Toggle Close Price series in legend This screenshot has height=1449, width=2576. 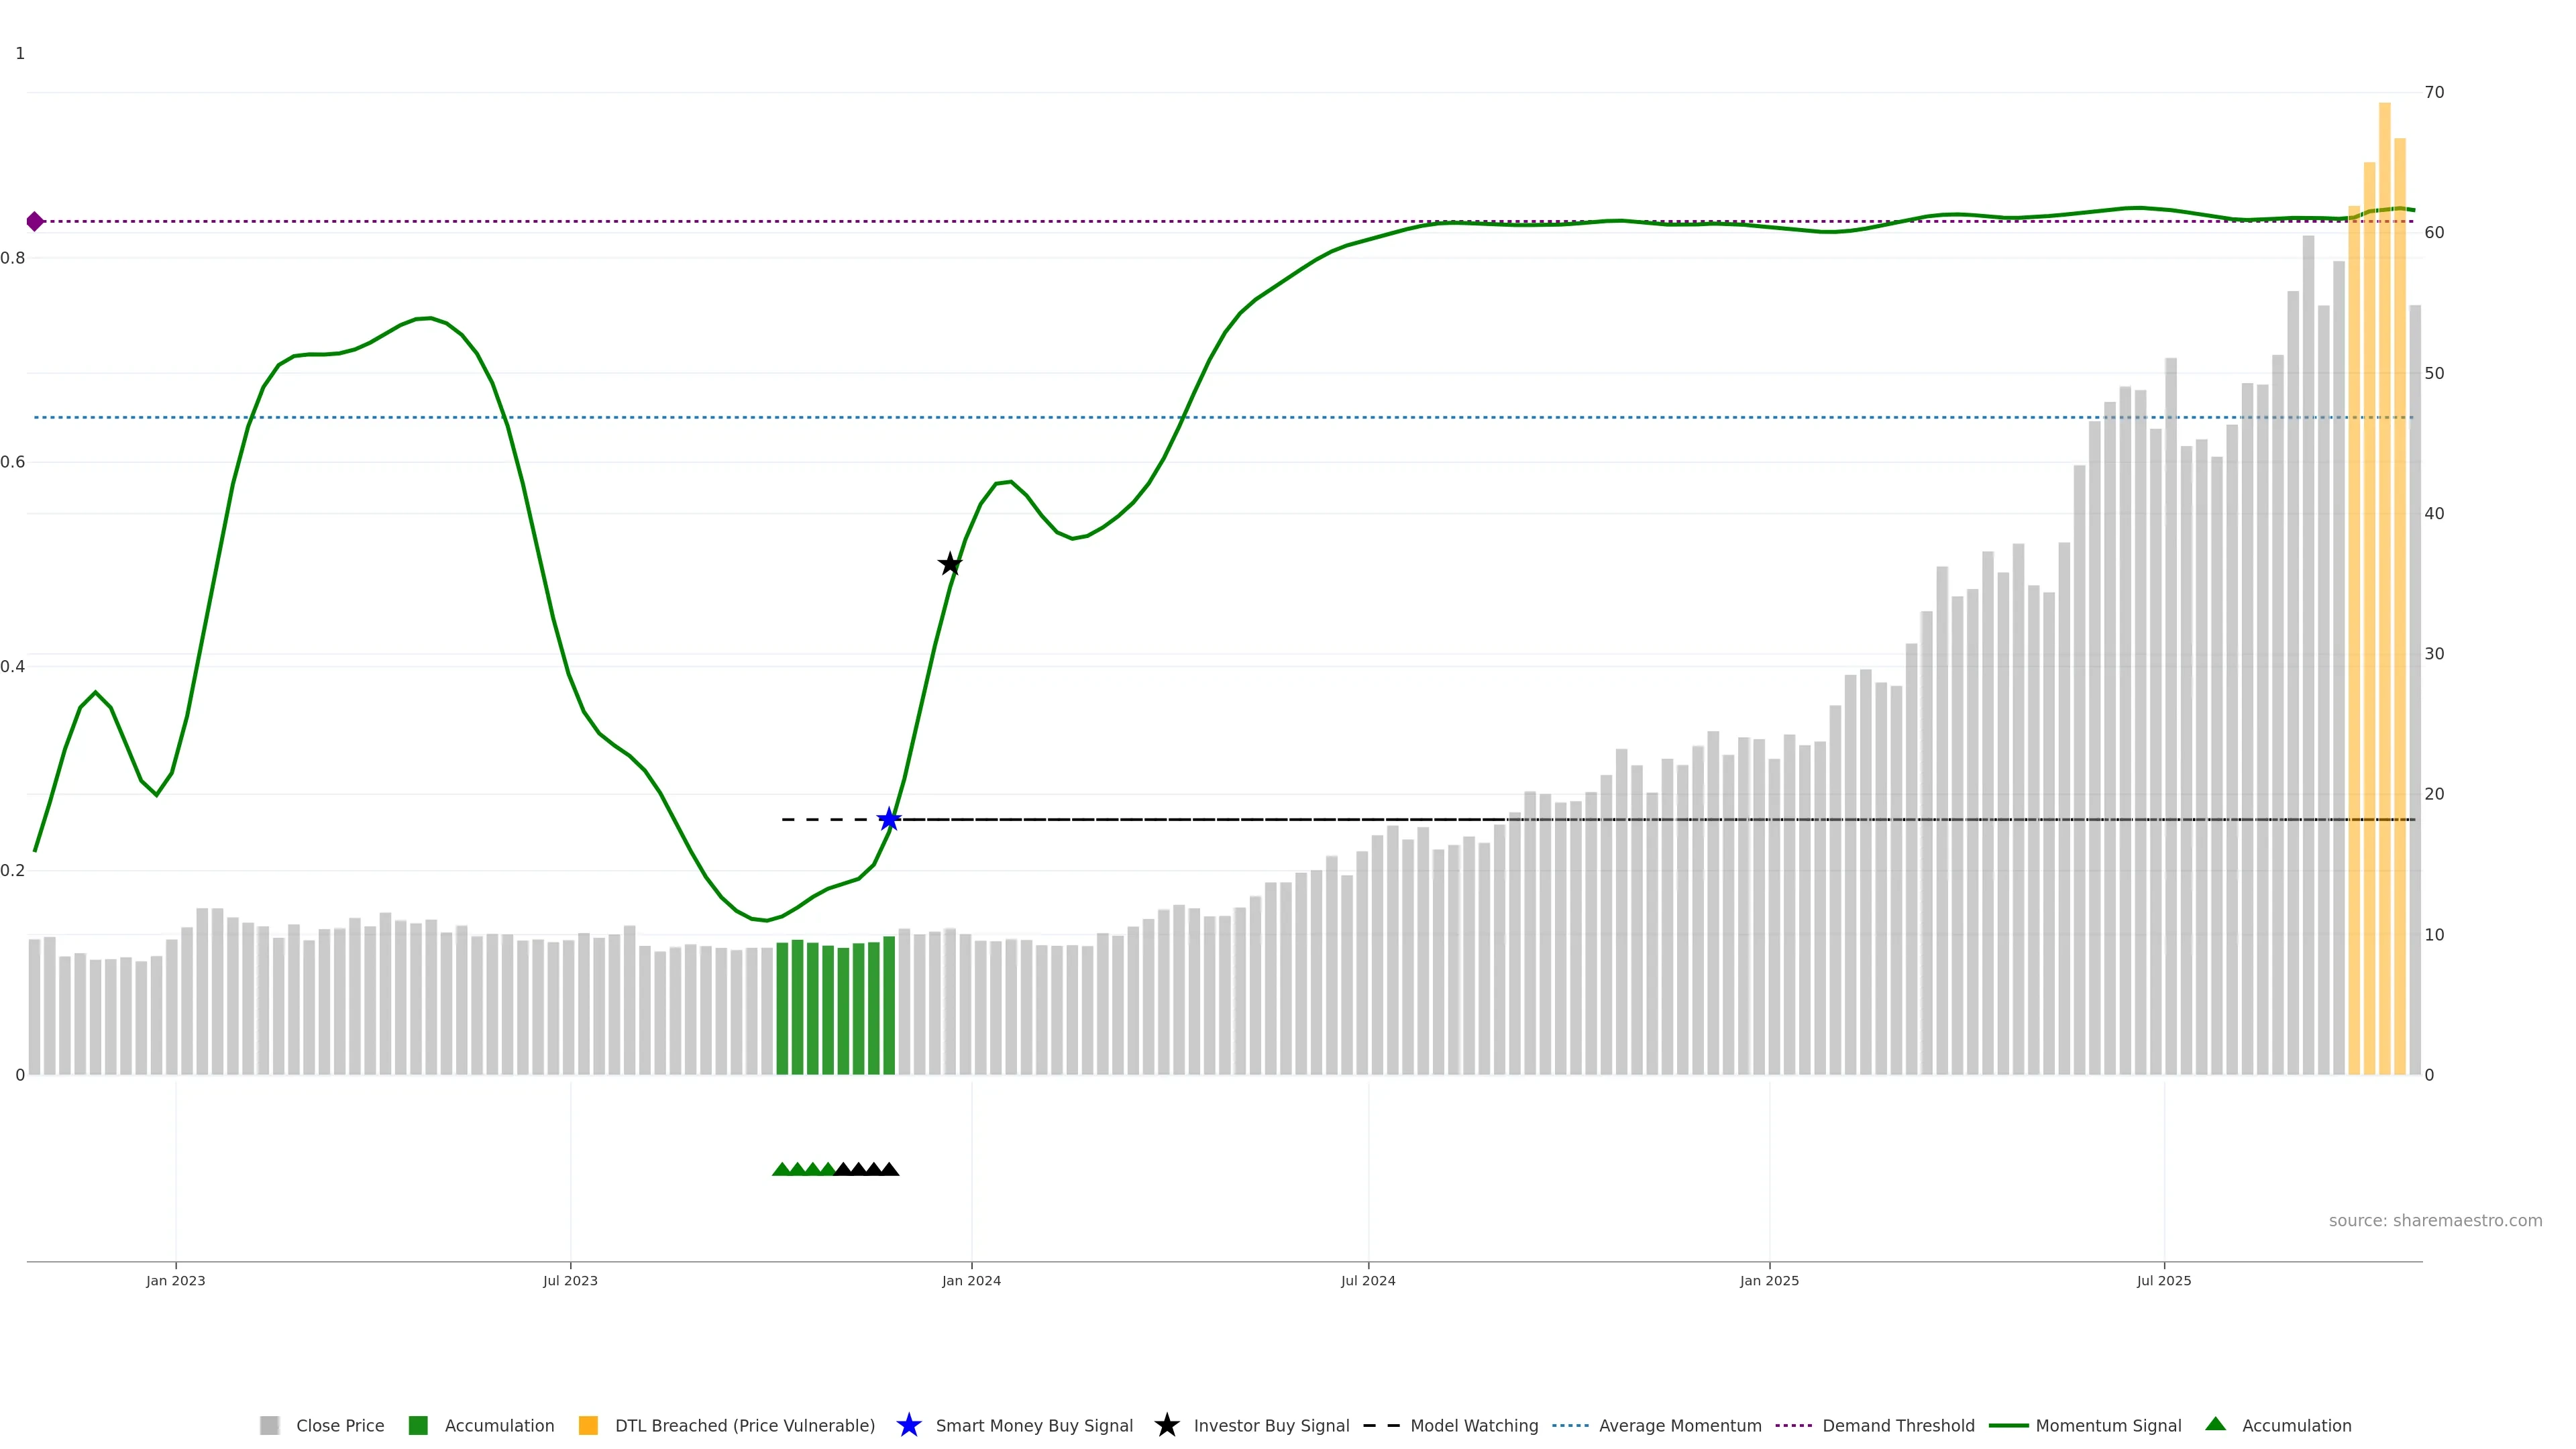click(x=339, y=1425)
